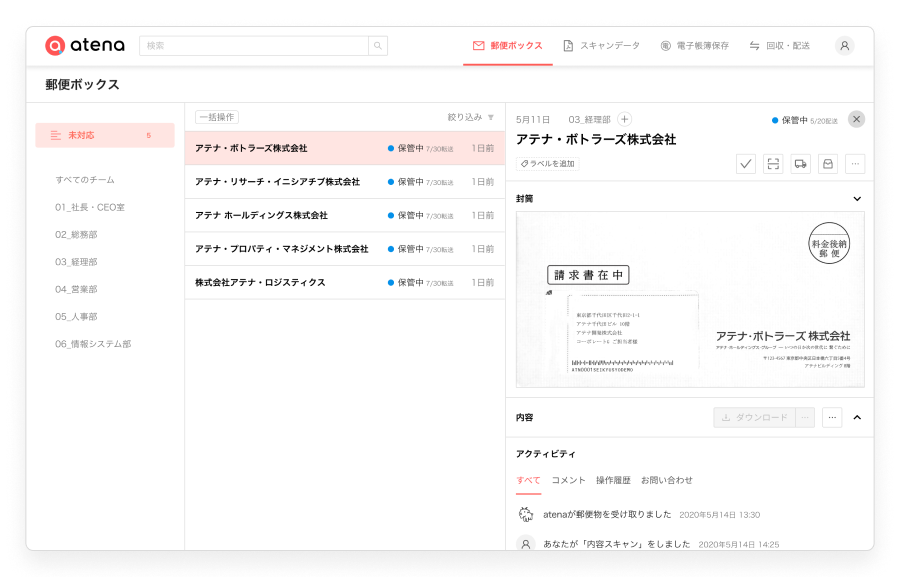
Task: Select 03_経理部 team in sidebar
Action: pyautogui.click(x=76, y=262)
